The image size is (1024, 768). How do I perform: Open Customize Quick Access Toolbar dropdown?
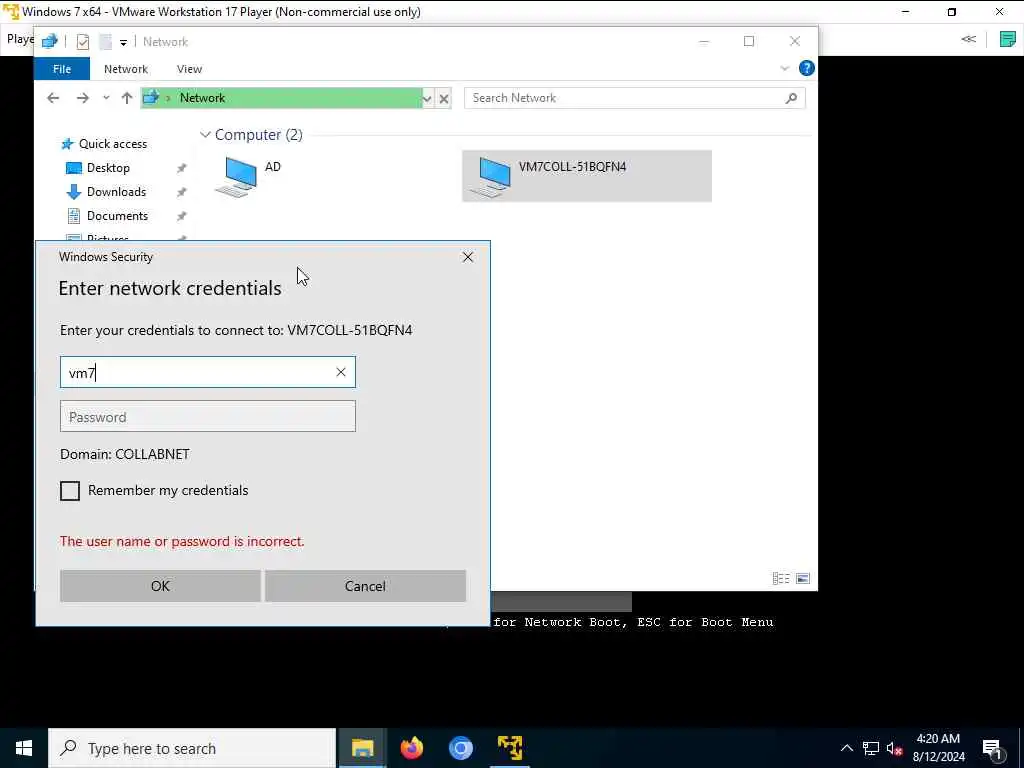tap(123, 42)
